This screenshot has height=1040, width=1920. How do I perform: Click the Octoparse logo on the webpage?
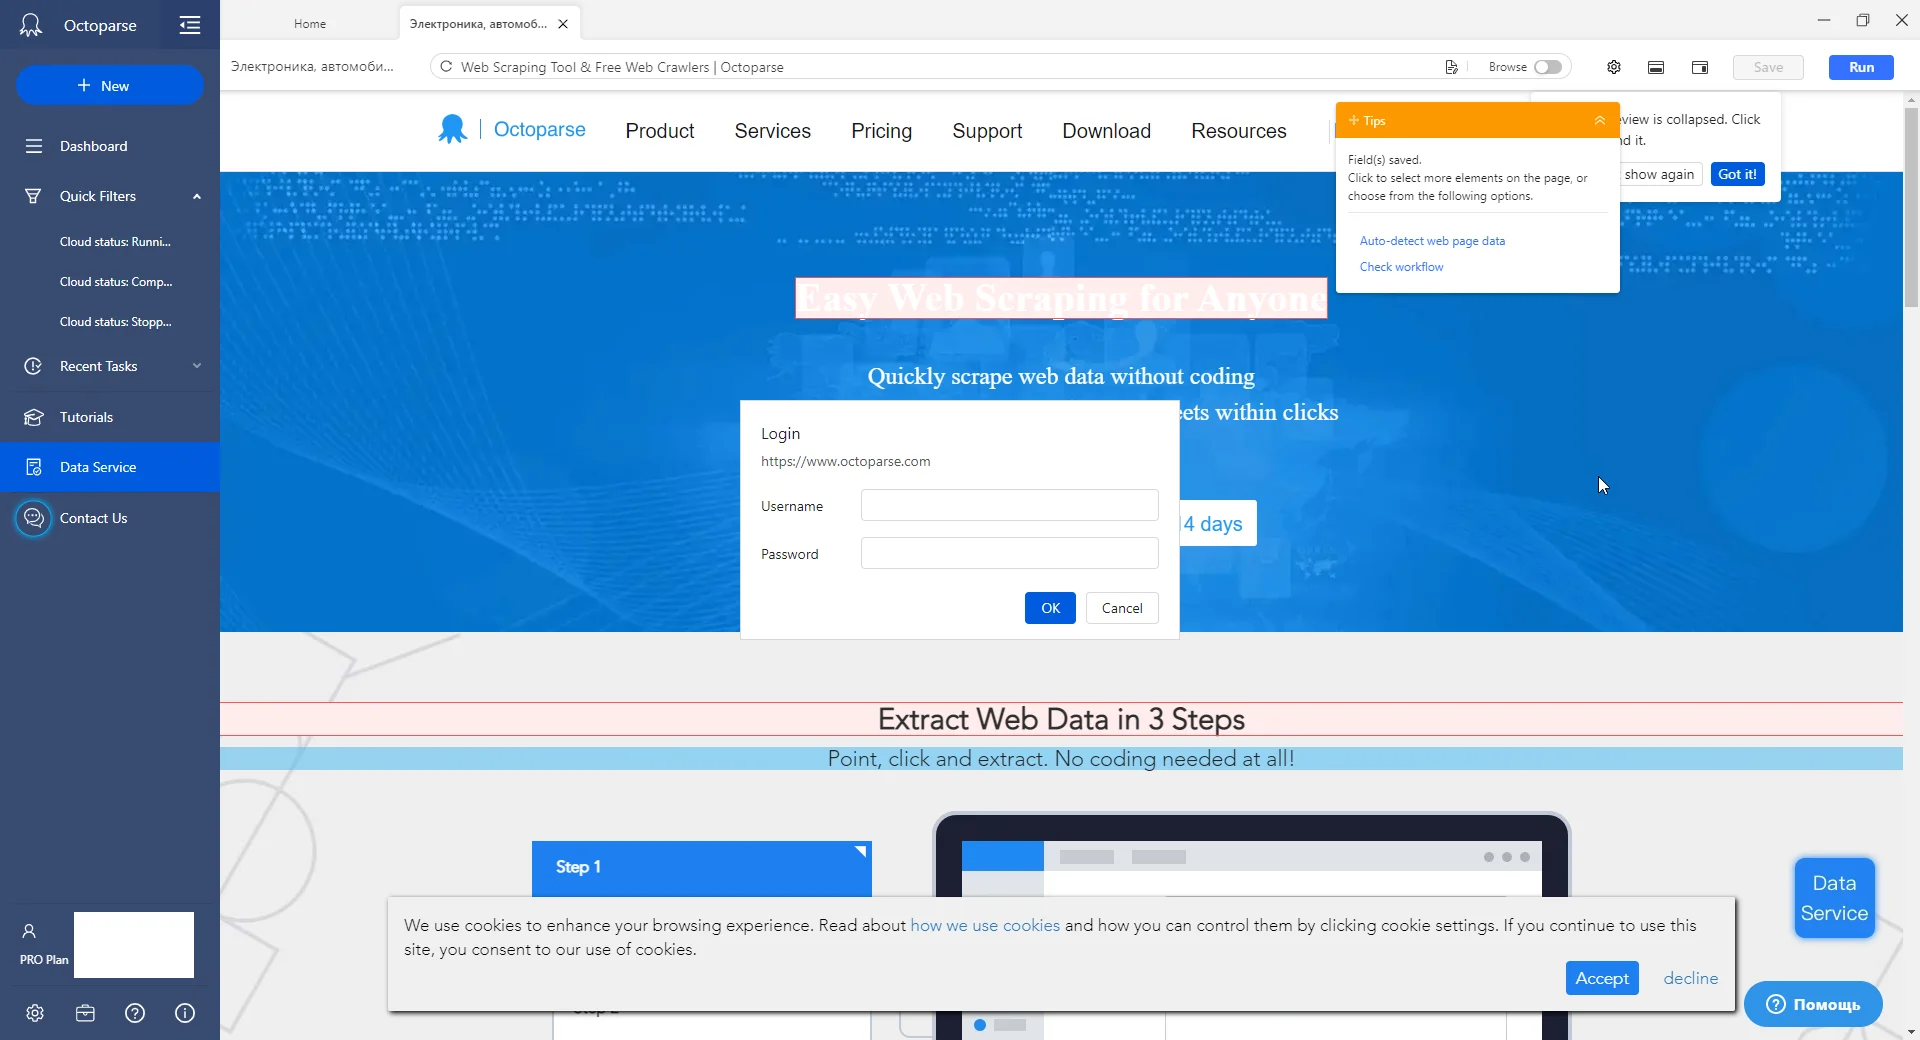(x=512, y=130)
